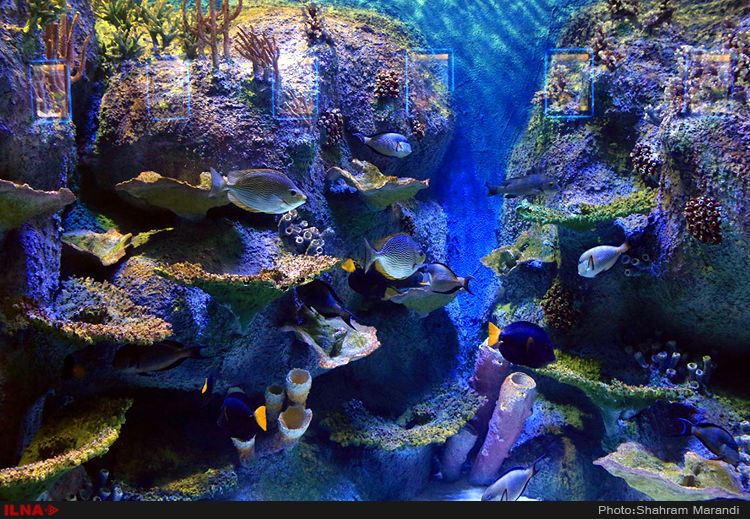This screenshot has height=519, width=750.
Task: Click the white fish with the orange tail
Action: coord(602,259)
